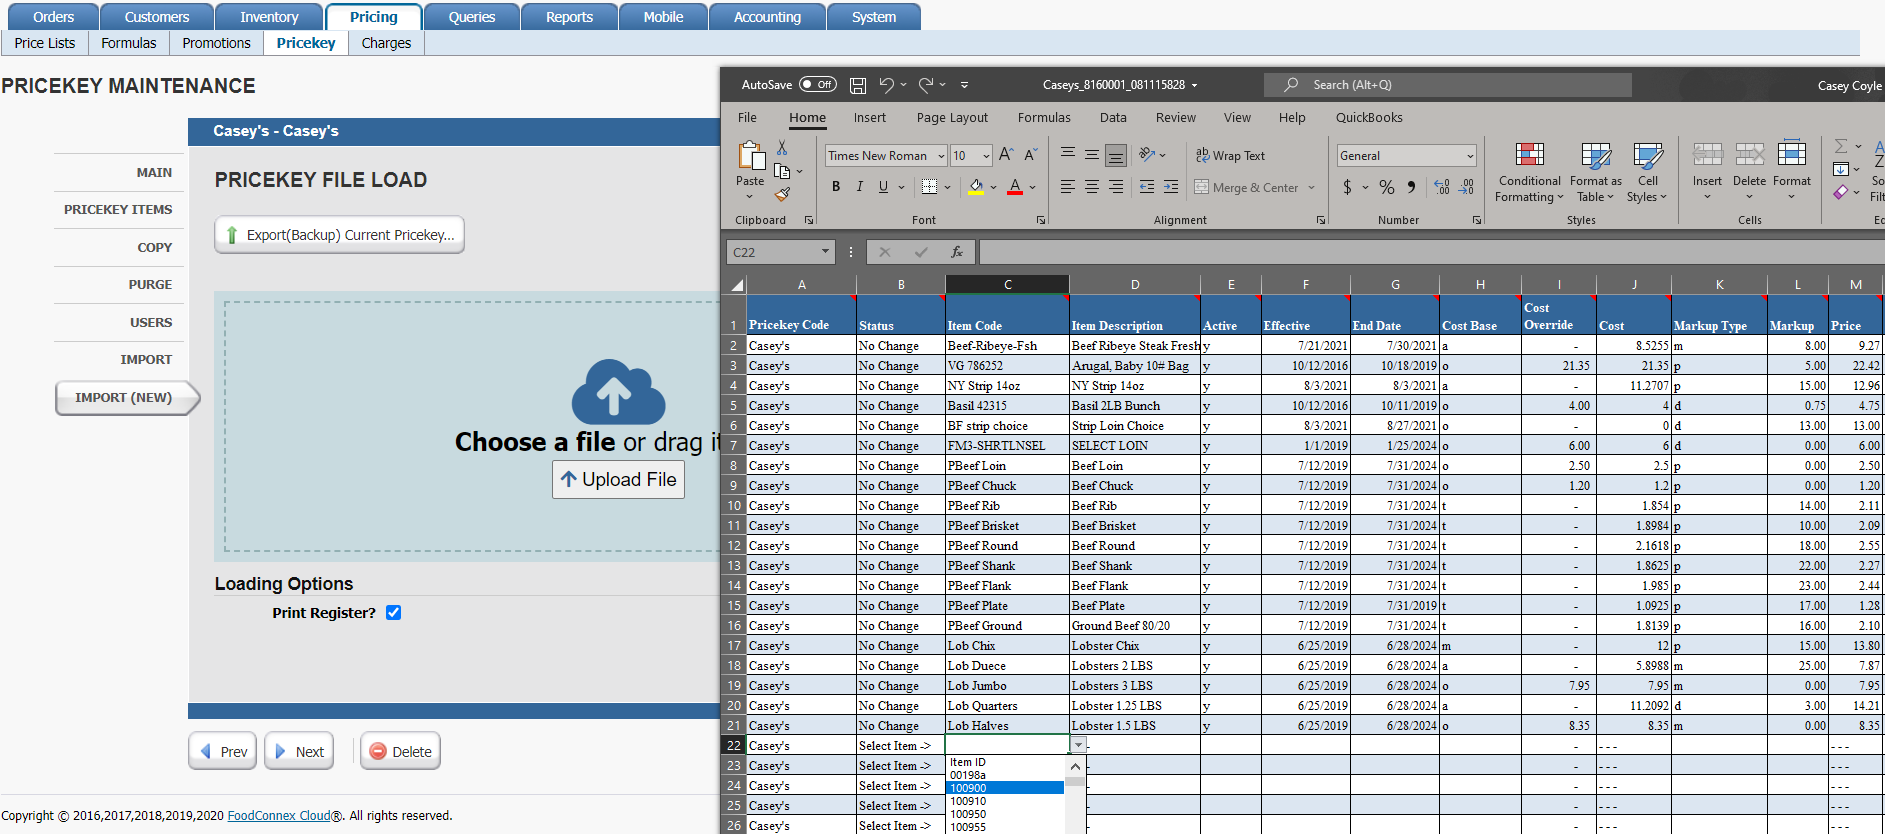
Task: Switch to Page Layout ribbon tab
Action: tap(952, 118)
